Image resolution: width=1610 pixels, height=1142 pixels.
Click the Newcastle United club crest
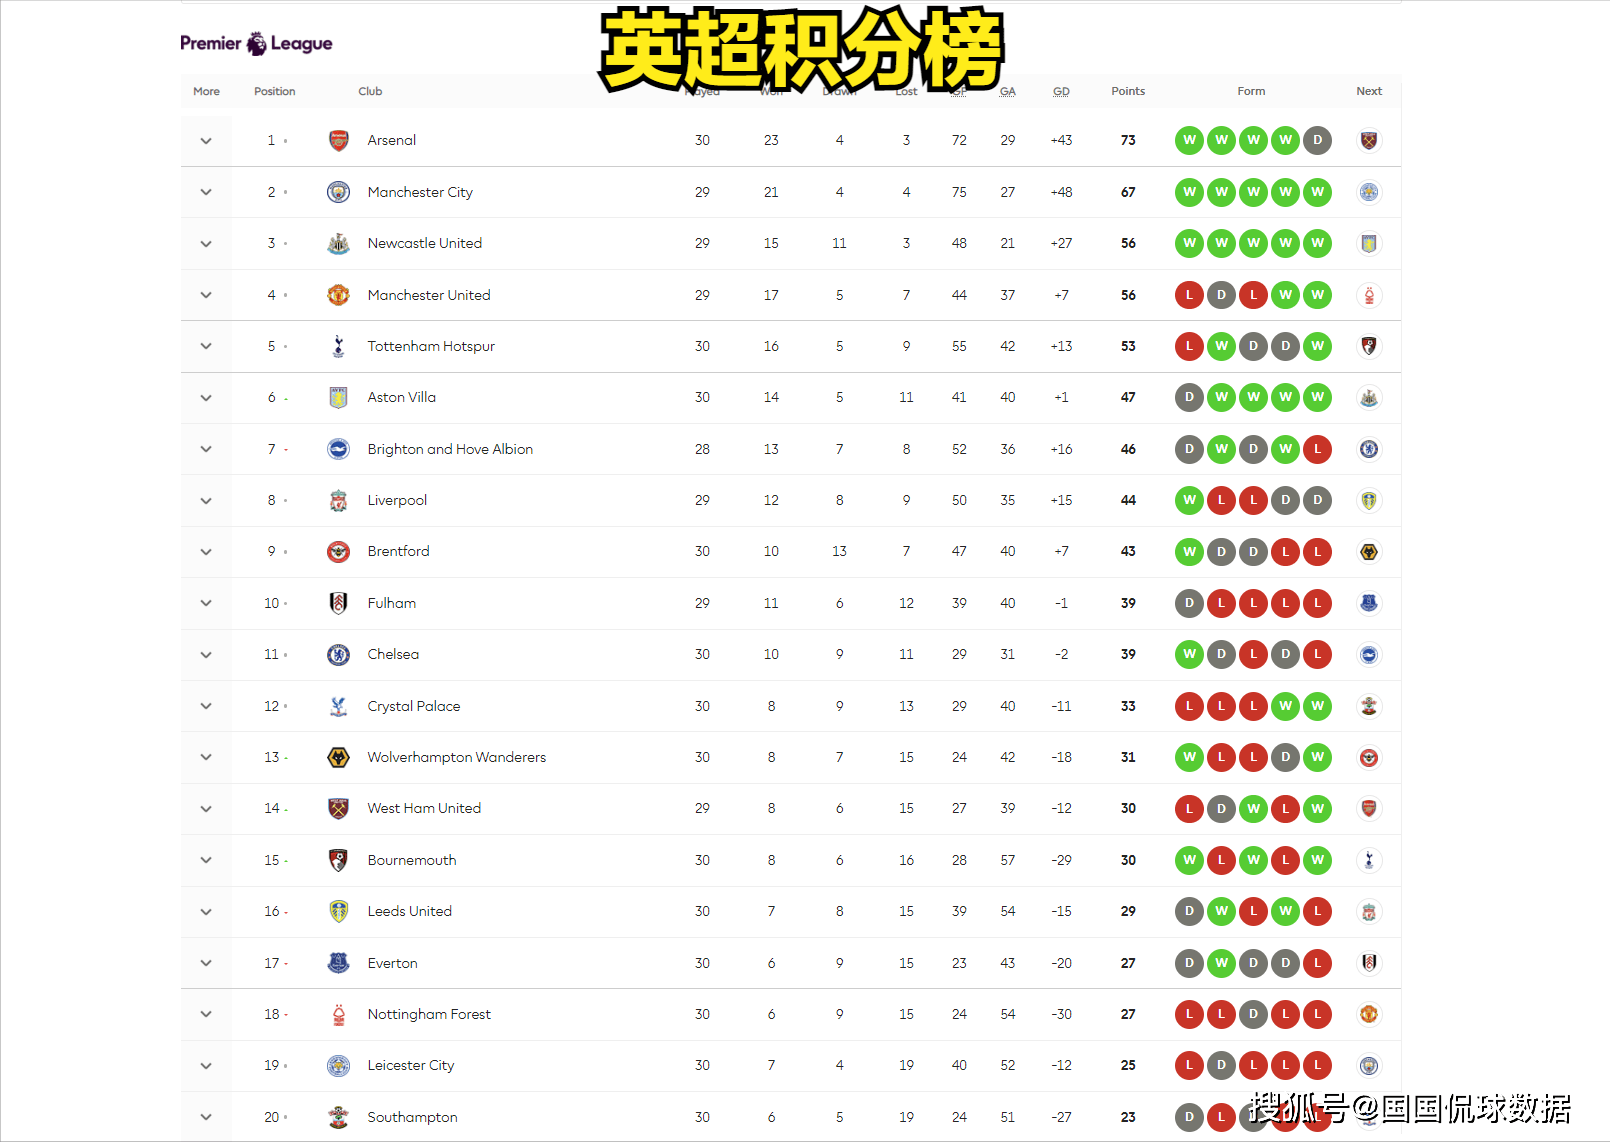[339, 243]
